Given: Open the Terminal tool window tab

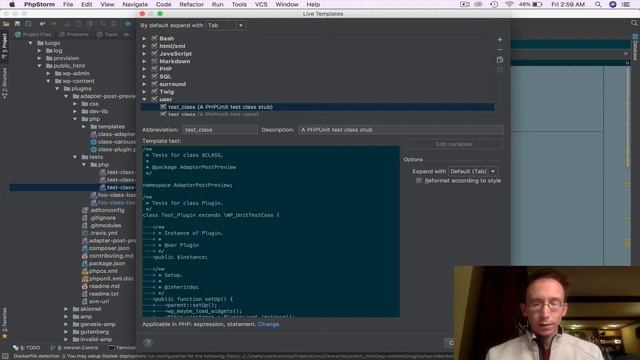Looking at the screenshot, I should [x=122, y=348].
